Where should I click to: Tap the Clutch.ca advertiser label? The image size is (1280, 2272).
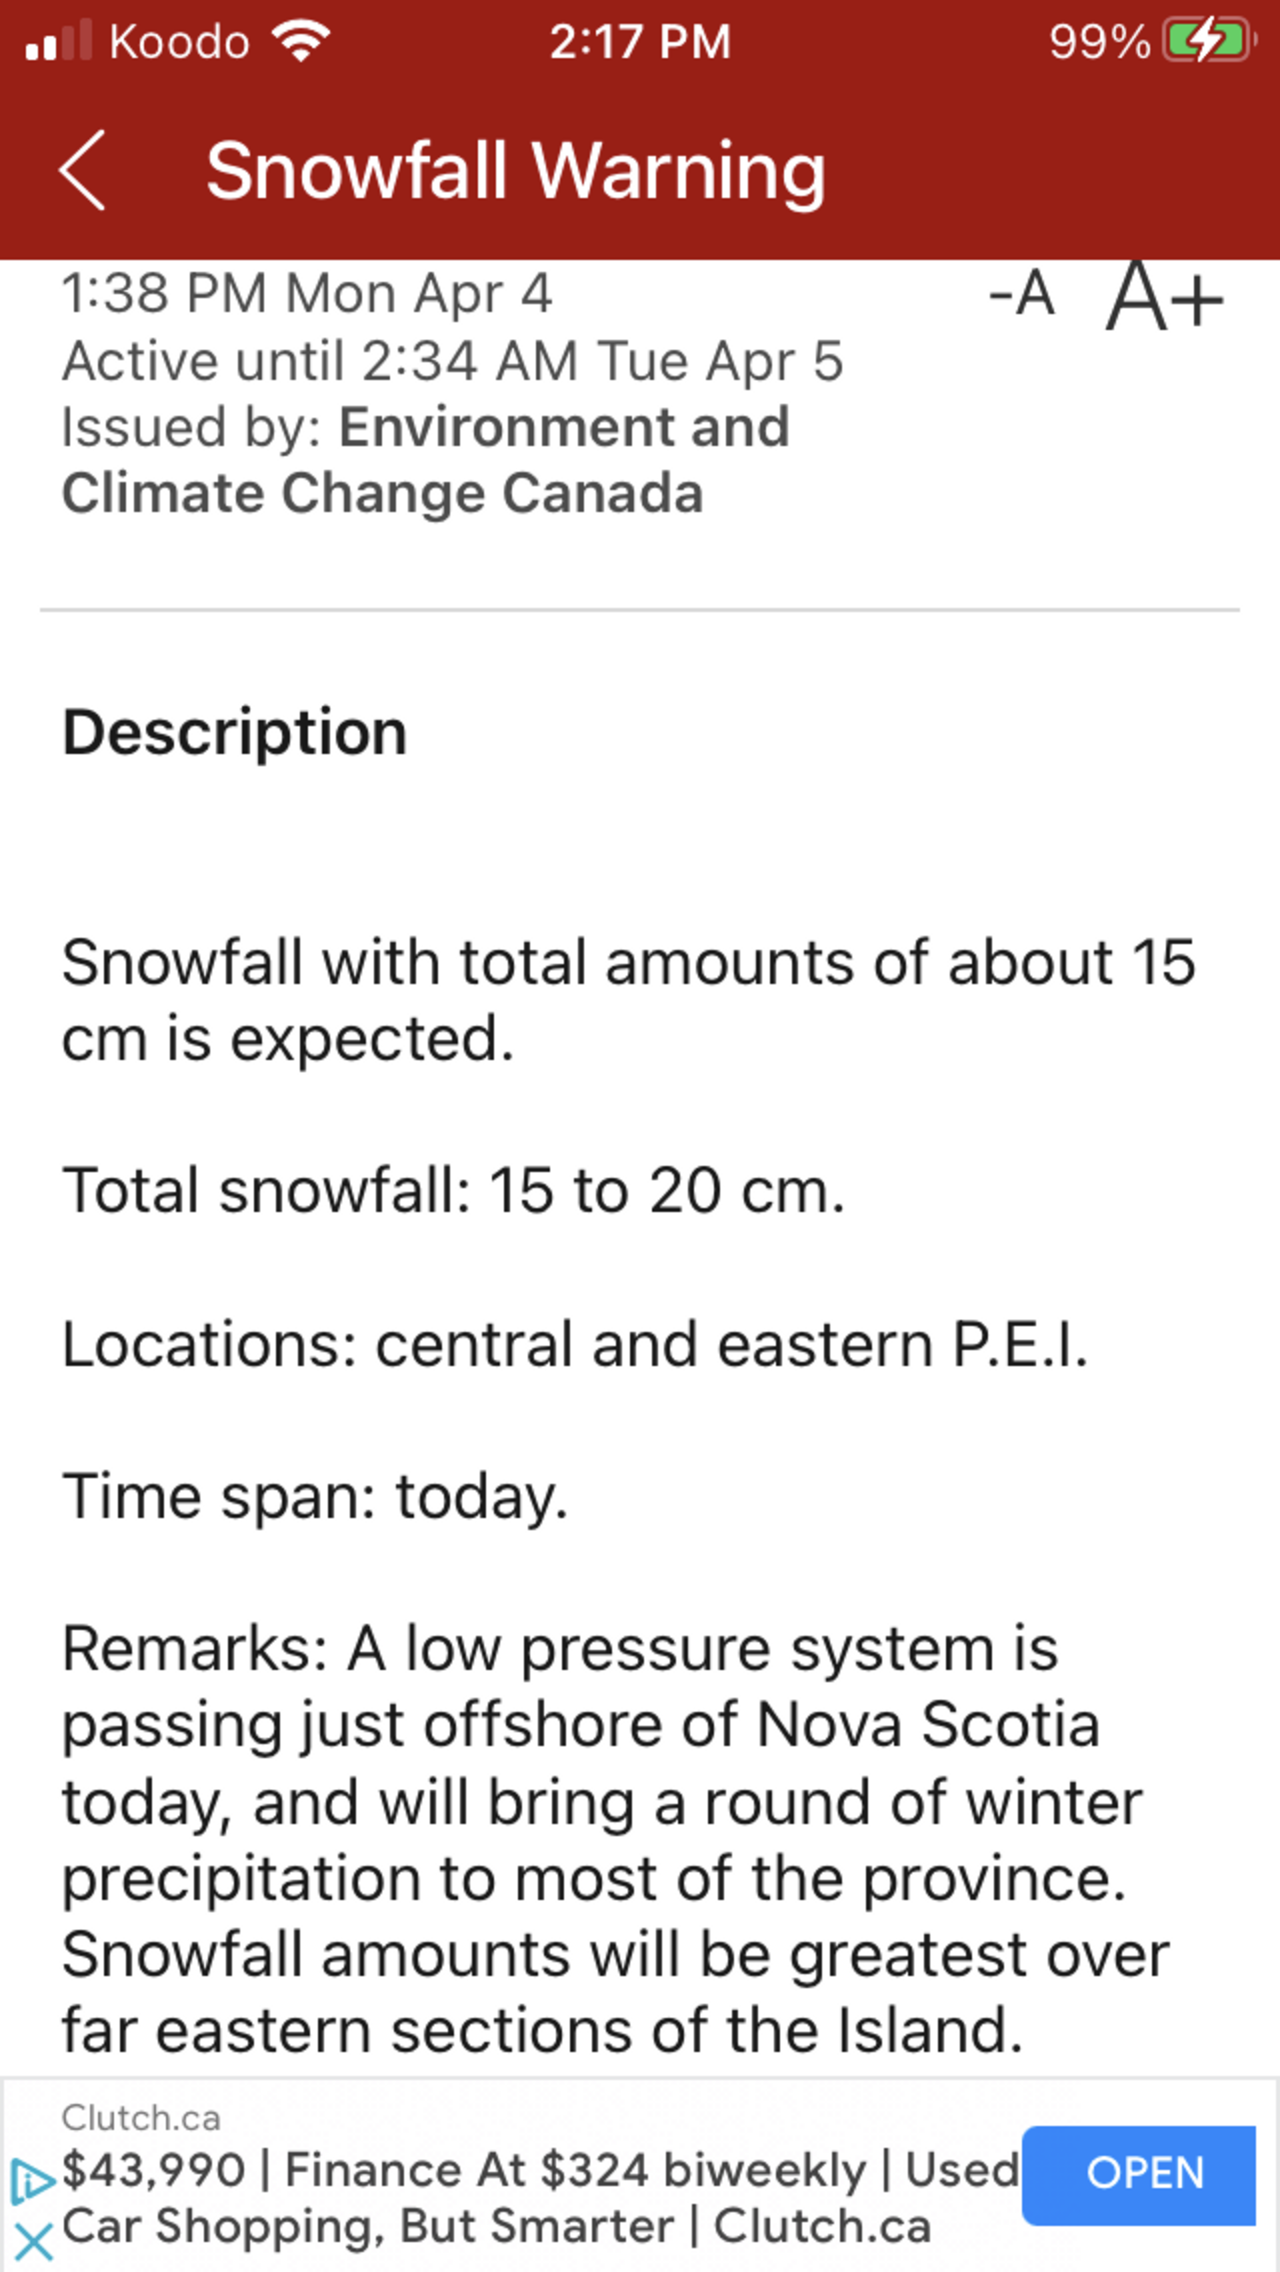tap(141, 2118)
